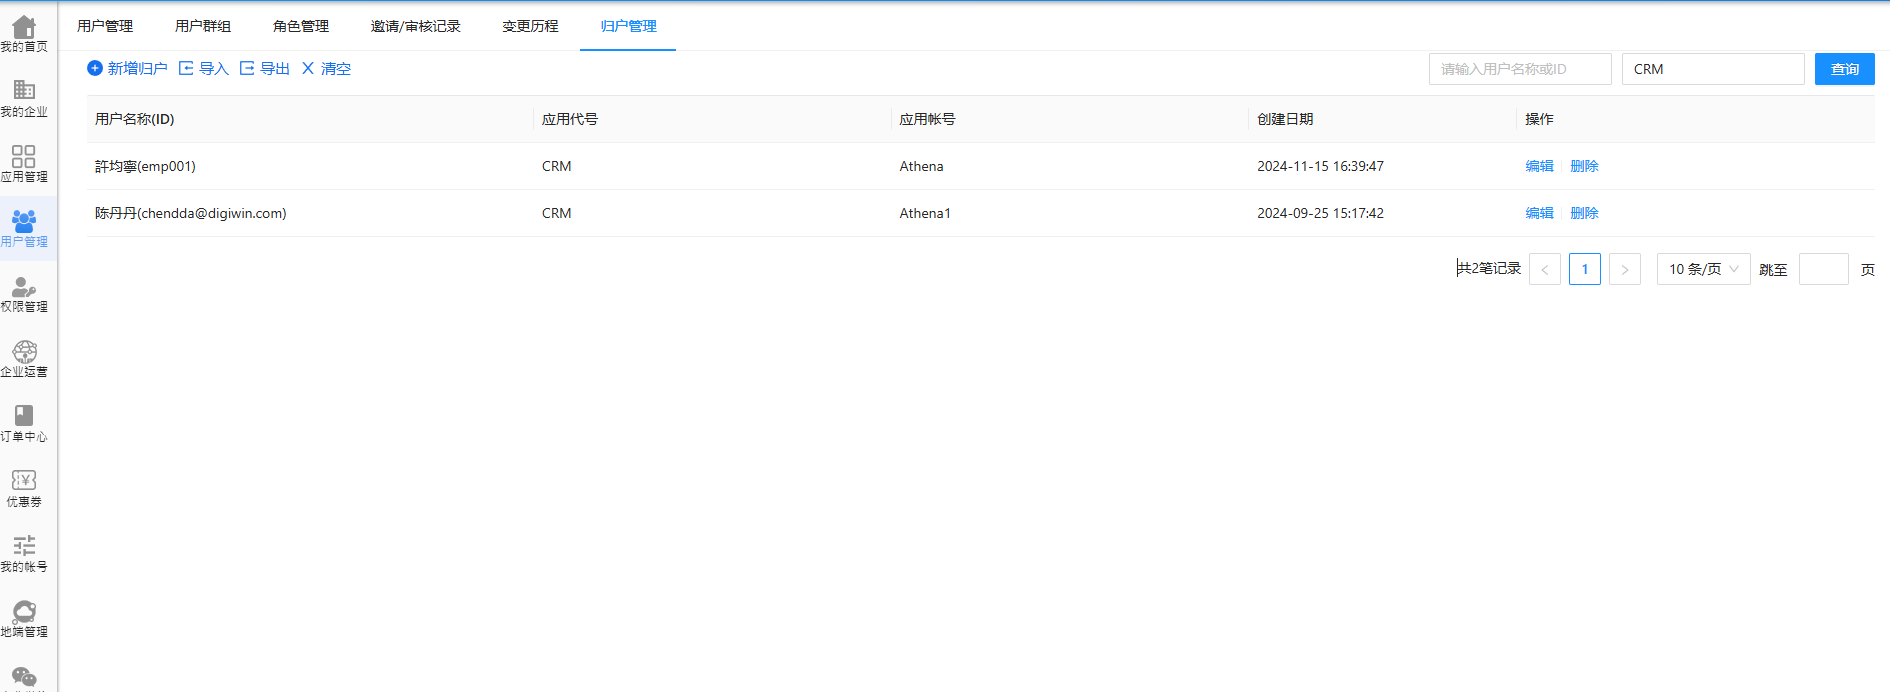
Task: Click the WeChat icon in the sidebar
Action: point(24,677)
